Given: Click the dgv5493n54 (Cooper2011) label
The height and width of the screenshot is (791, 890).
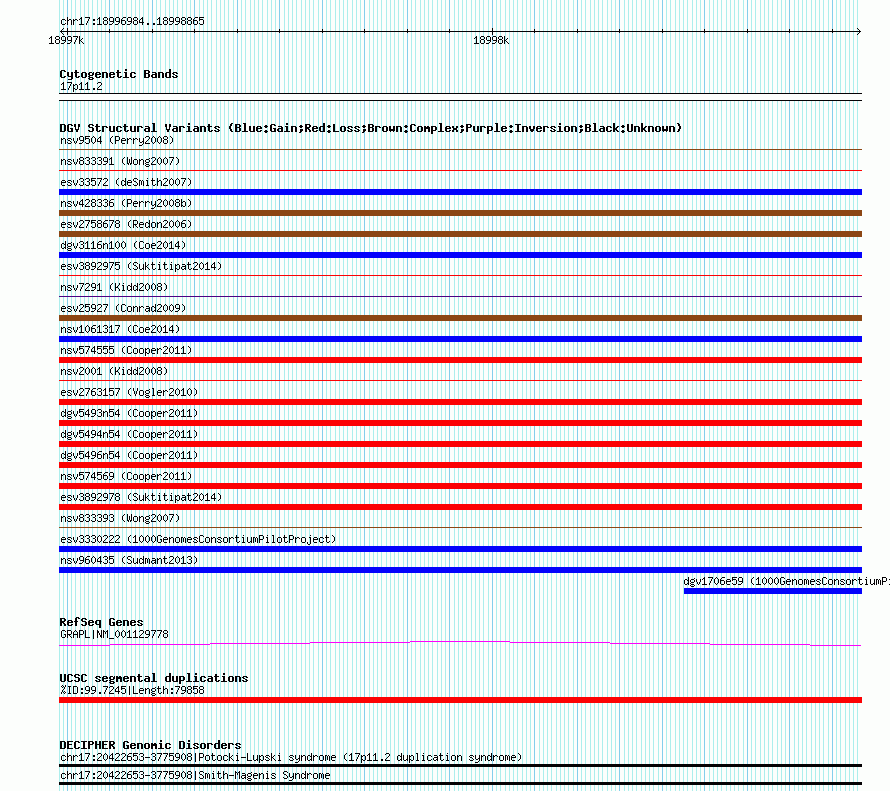Looking at the screenshot, I should coord(129,413).
